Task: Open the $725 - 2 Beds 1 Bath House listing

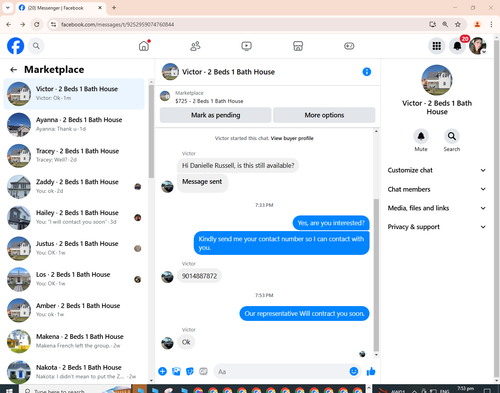Action: click(x=209, y=101)
